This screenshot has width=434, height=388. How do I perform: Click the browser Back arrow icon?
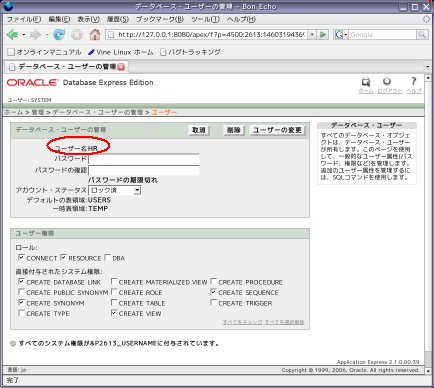pyautogui.click(x=12, y=34)
